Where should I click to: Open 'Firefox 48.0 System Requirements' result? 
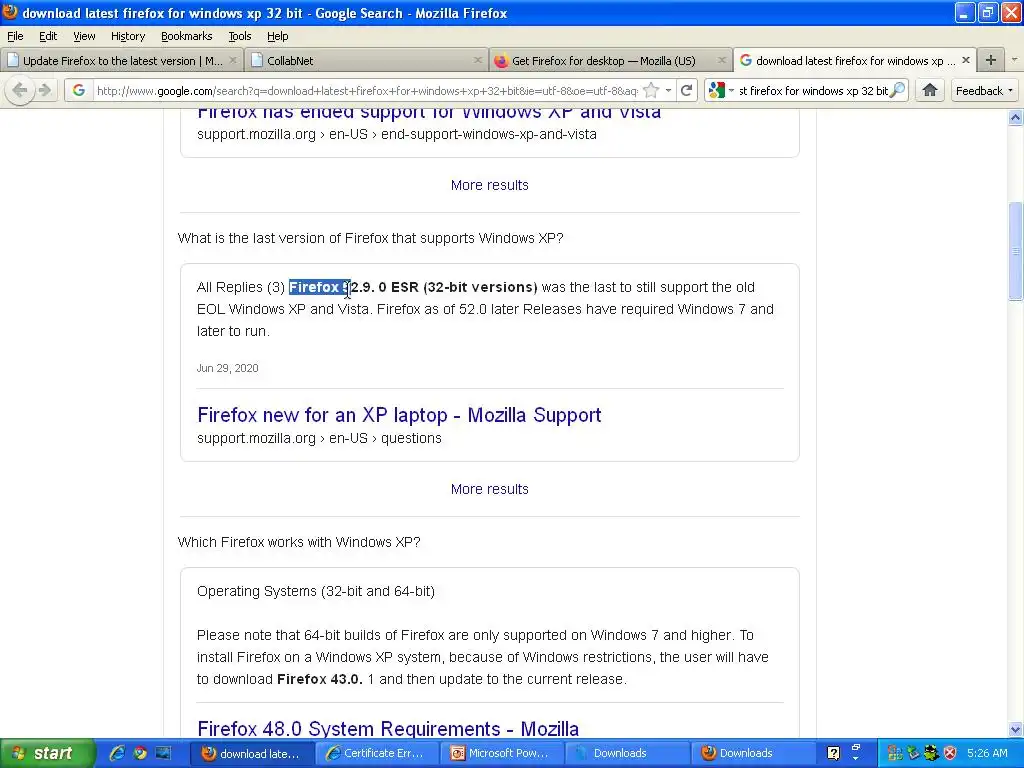tap(388, 728)
